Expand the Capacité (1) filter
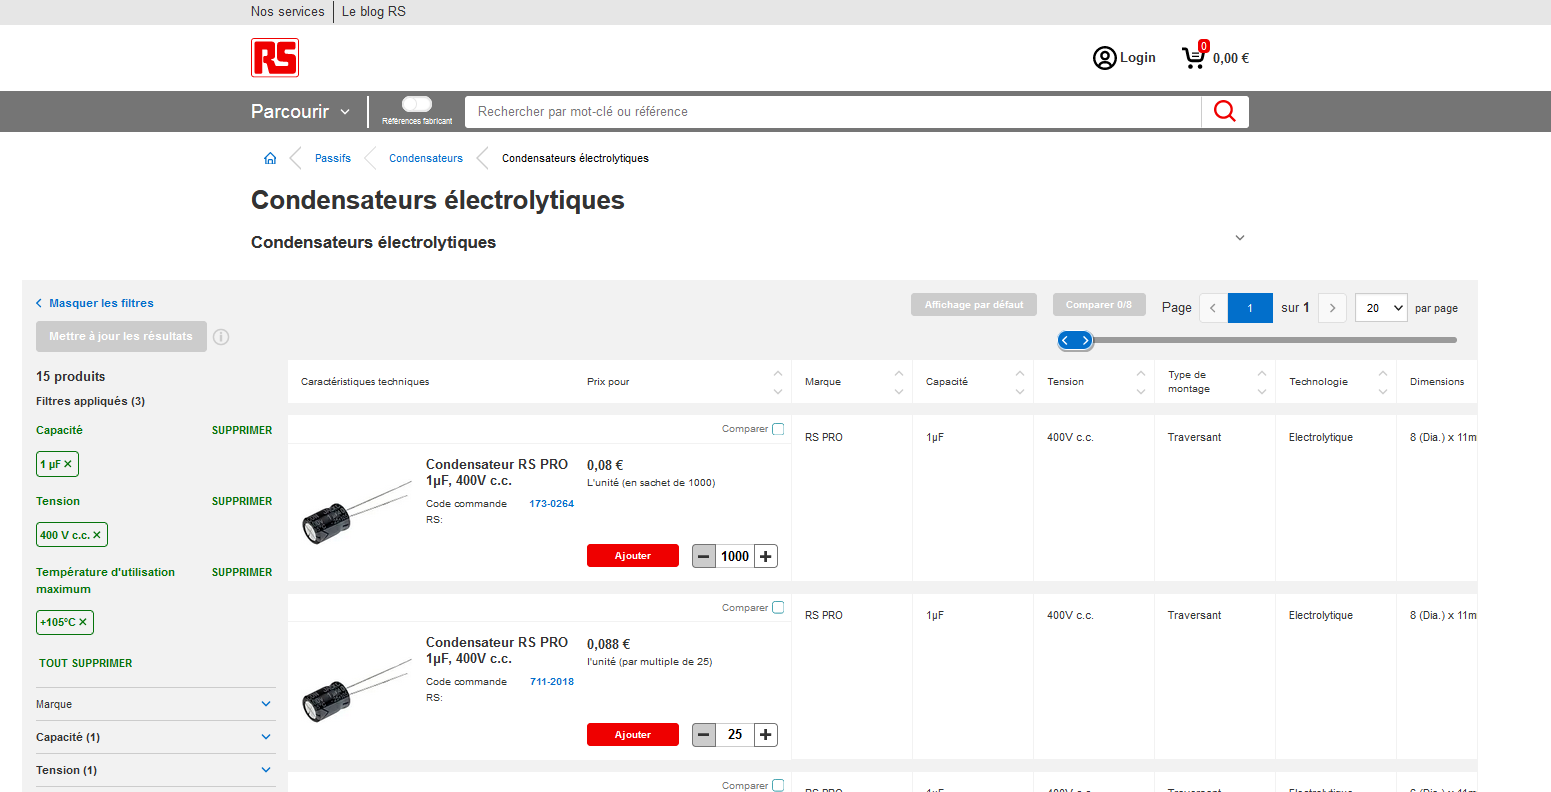This screenshot has height=792, width=1551. [154, 737]
